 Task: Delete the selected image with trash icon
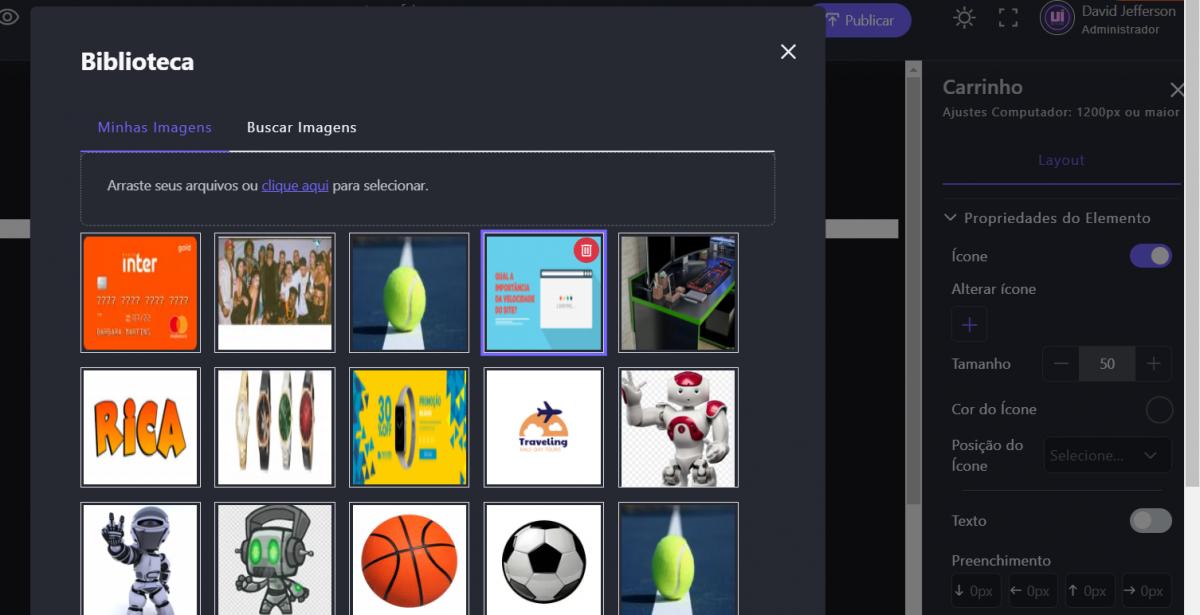[x=586, y=250]
